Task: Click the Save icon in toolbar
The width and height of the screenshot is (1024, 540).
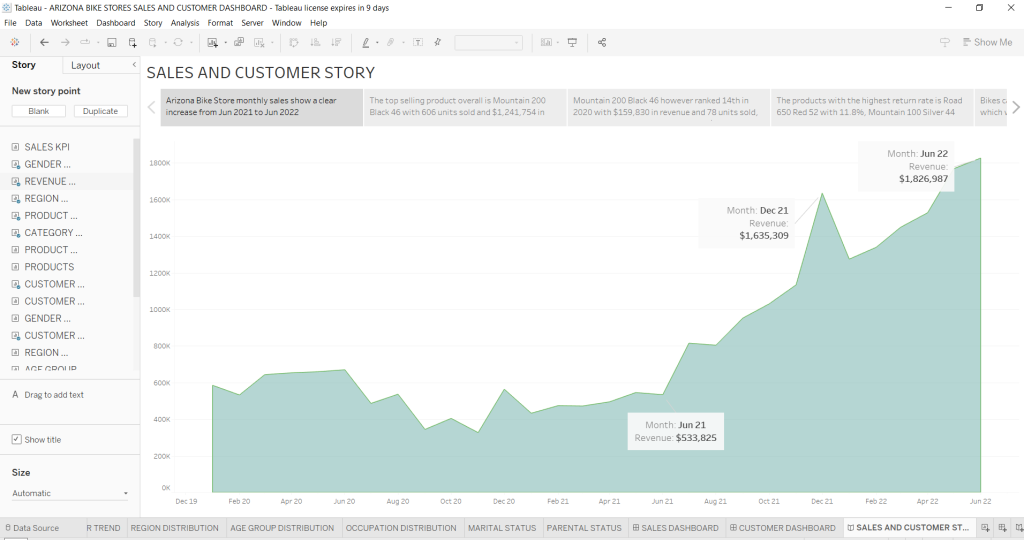Action: (x=111, y=43)
